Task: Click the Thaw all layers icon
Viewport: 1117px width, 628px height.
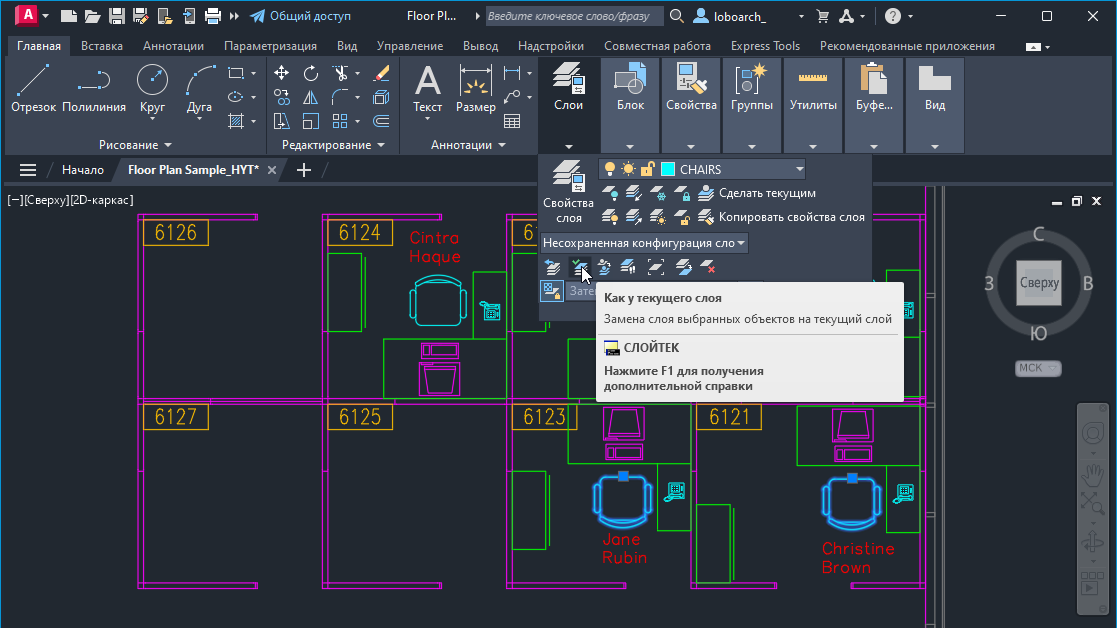Action: click(658, 217)
